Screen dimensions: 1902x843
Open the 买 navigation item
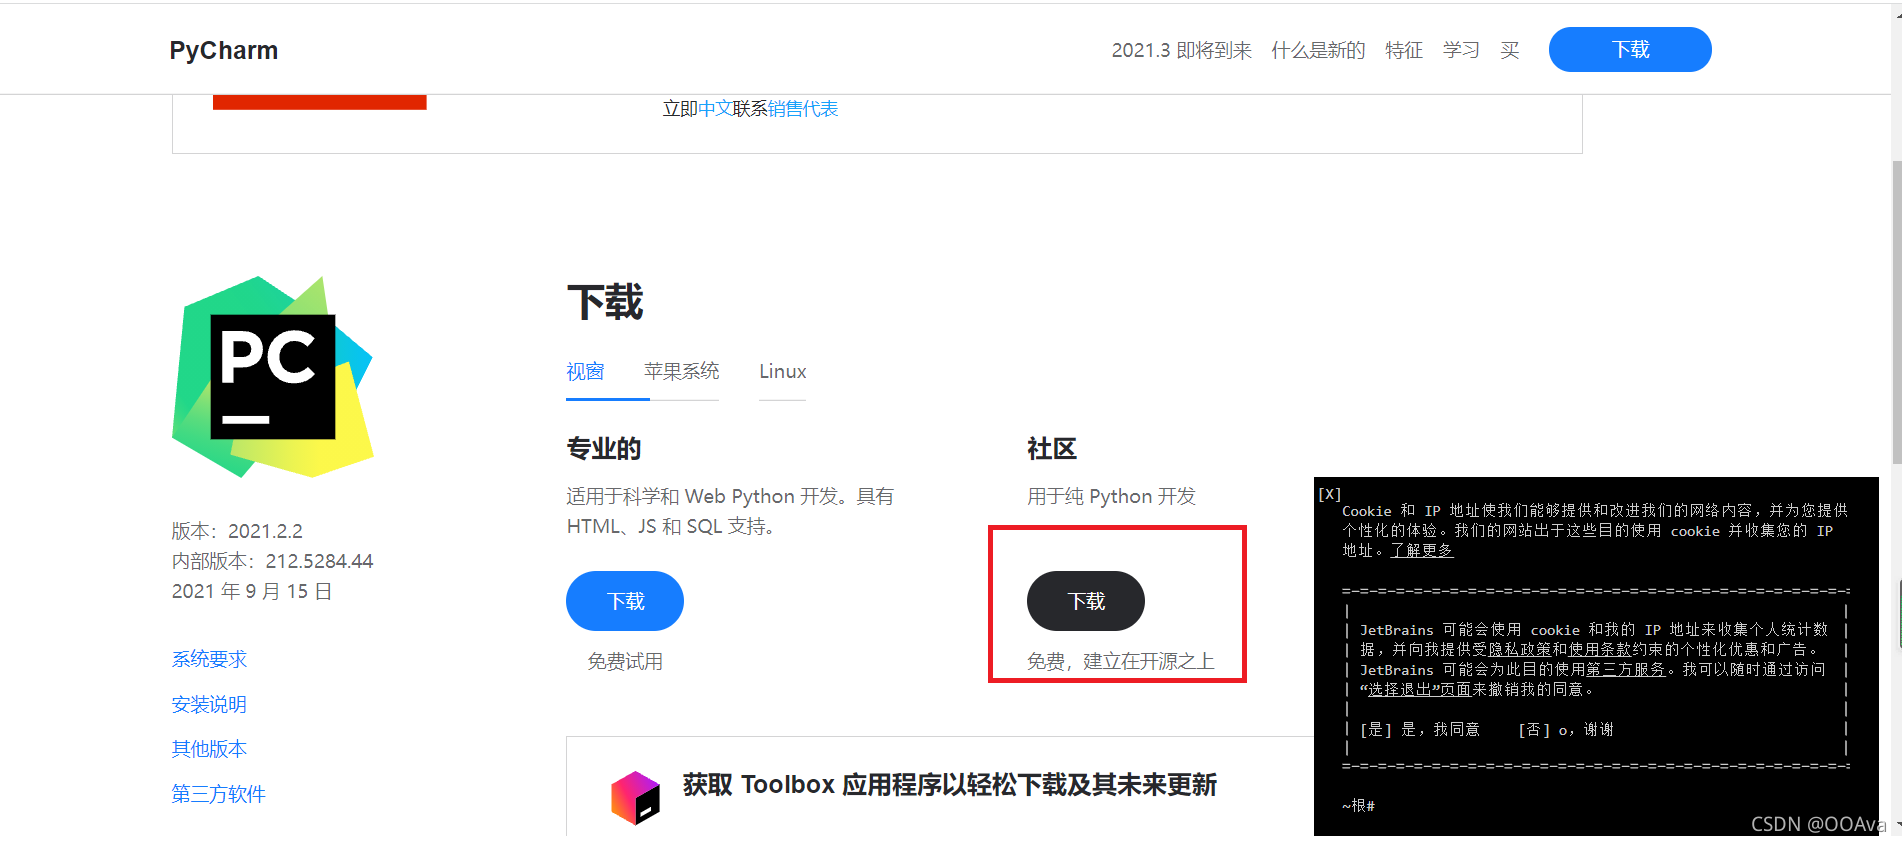click(x=1510, y=50)
